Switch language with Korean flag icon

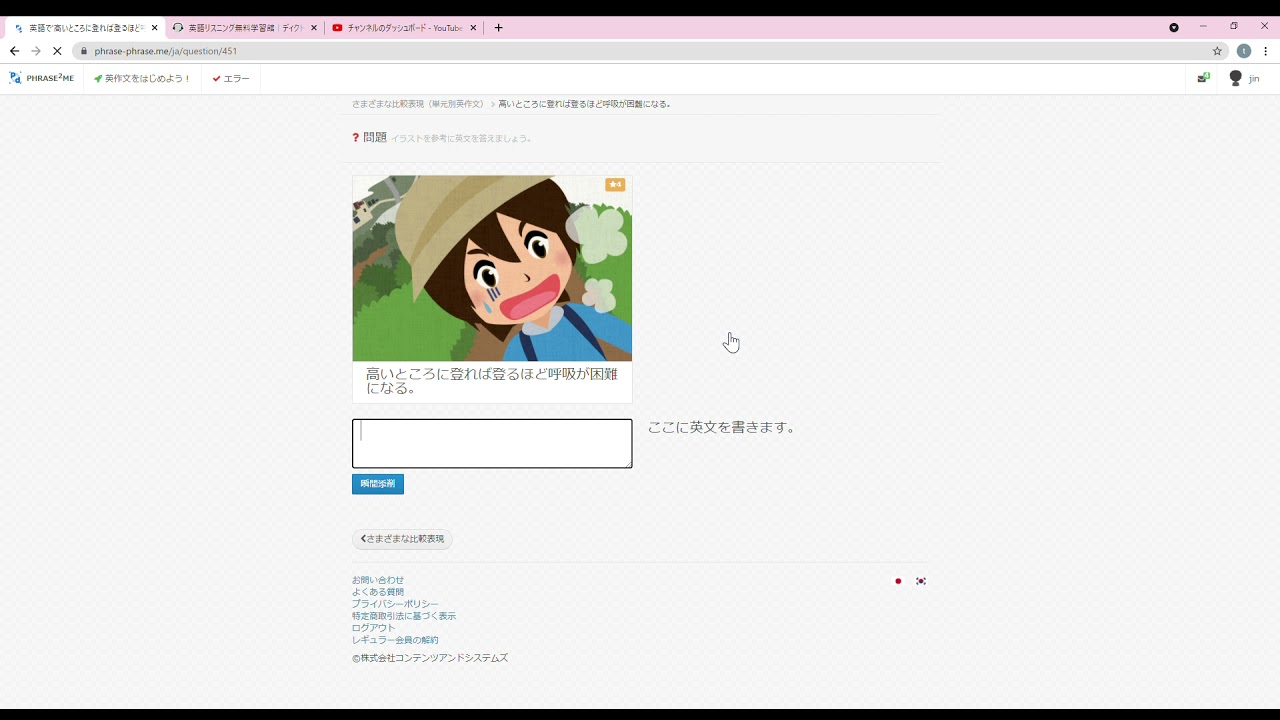(921, 581)
